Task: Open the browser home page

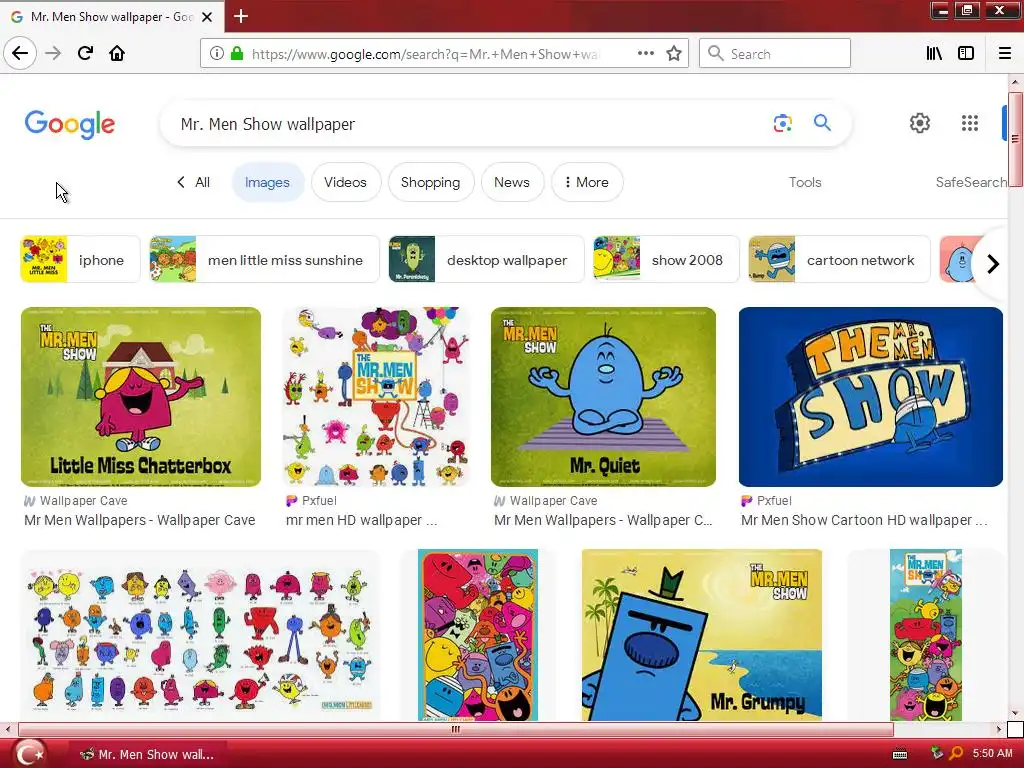Action: coord(117,54)
